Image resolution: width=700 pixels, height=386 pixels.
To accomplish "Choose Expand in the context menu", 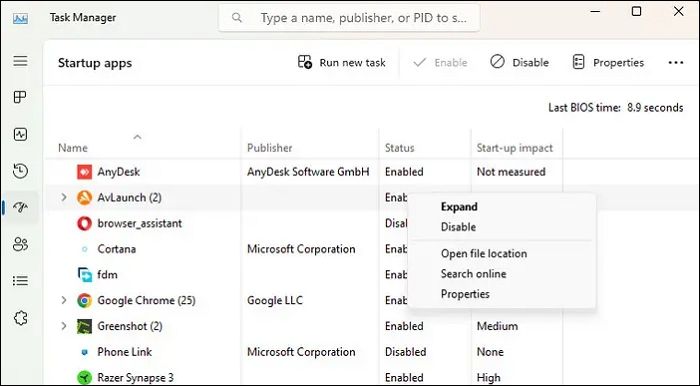I will coord(459,207).
